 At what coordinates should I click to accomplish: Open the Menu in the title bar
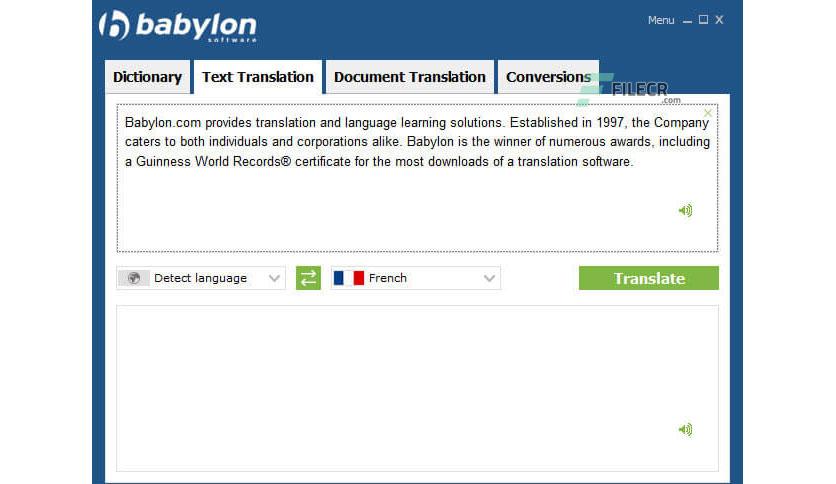[661, 20]
